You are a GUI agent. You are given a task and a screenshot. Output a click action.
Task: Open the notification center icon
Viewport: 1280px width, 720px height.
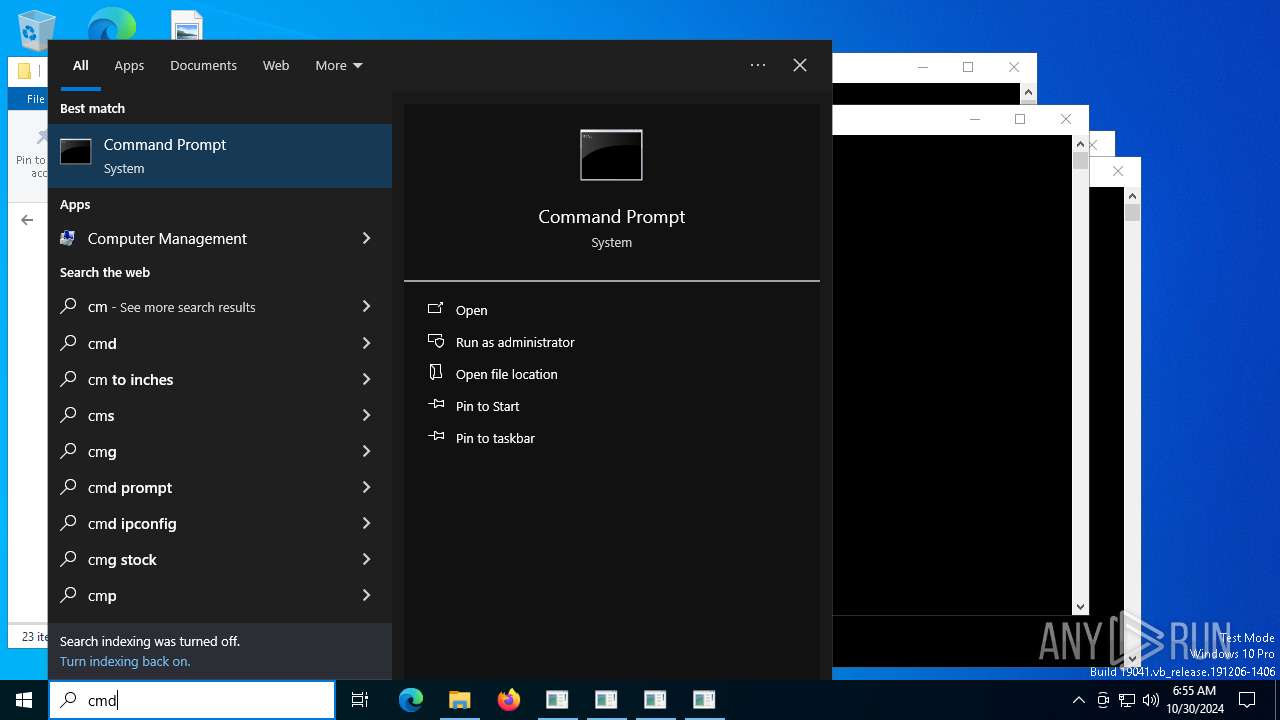[x=1247, y=700]
